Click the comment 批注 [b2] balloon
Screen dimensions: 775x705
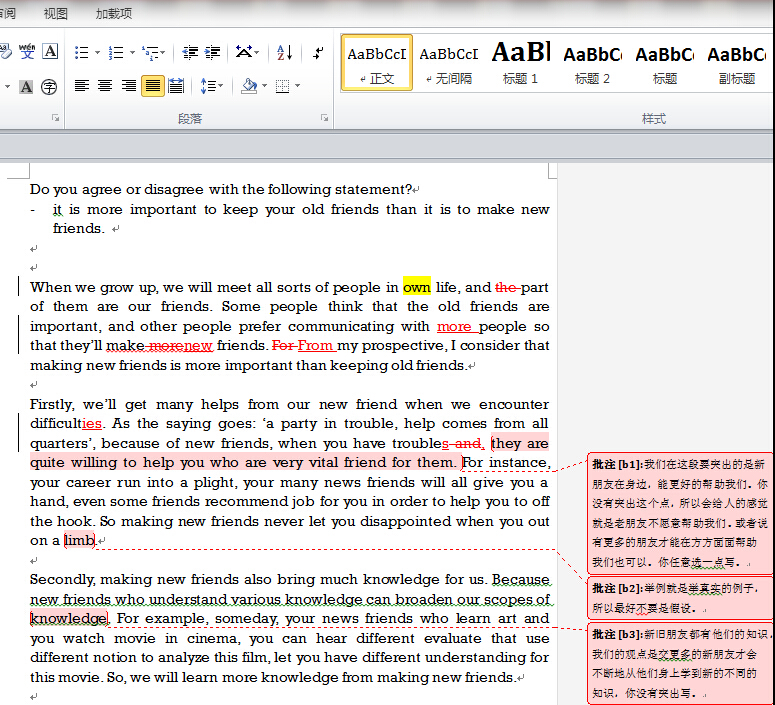pyautogui.click(x=680, y=598)
